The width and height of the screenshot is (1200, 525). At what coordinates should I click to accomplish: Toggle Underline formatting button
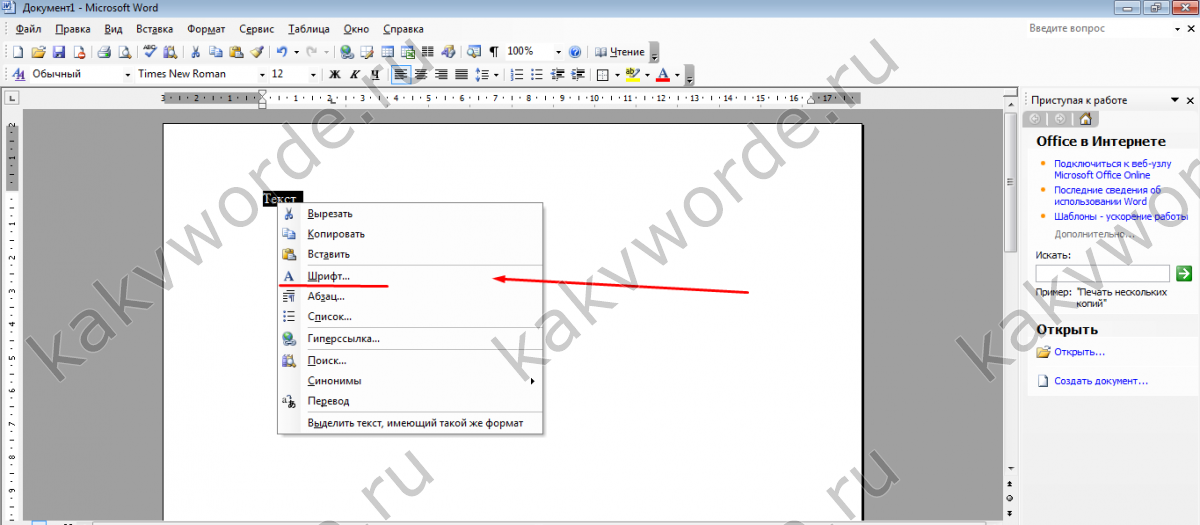point(375,74)
